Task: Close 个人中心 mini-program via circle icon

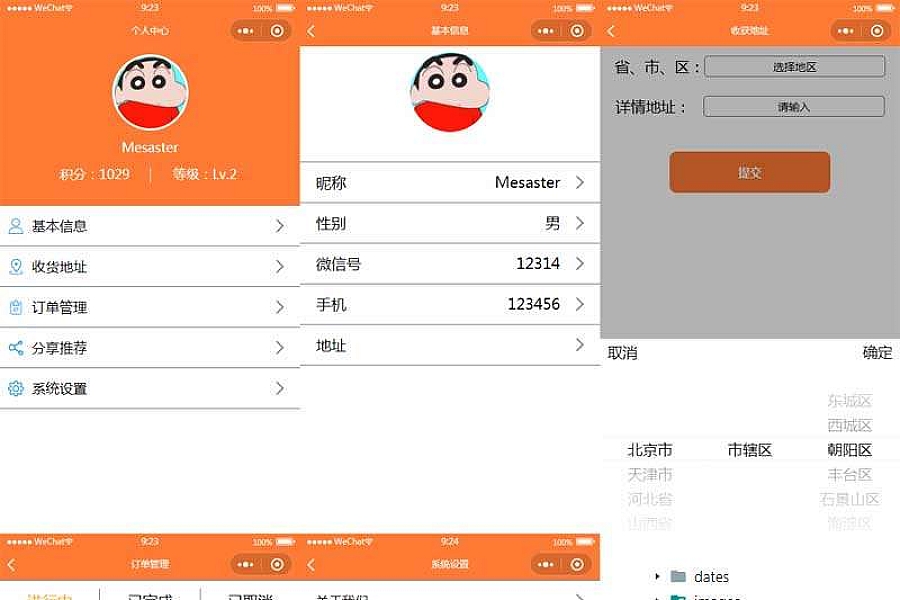Action: click(x=277, y=31)
